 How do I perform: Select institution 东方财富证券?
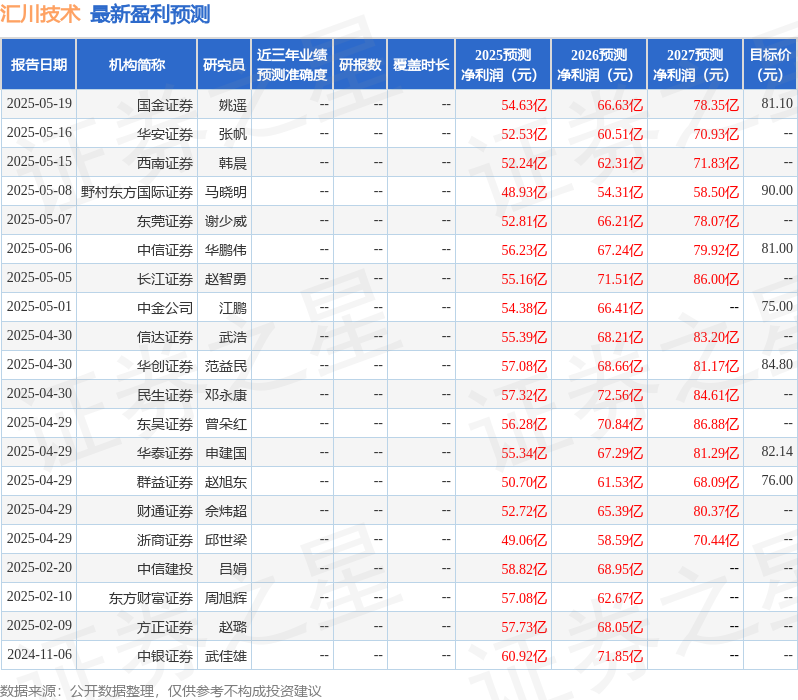(151, 599)
